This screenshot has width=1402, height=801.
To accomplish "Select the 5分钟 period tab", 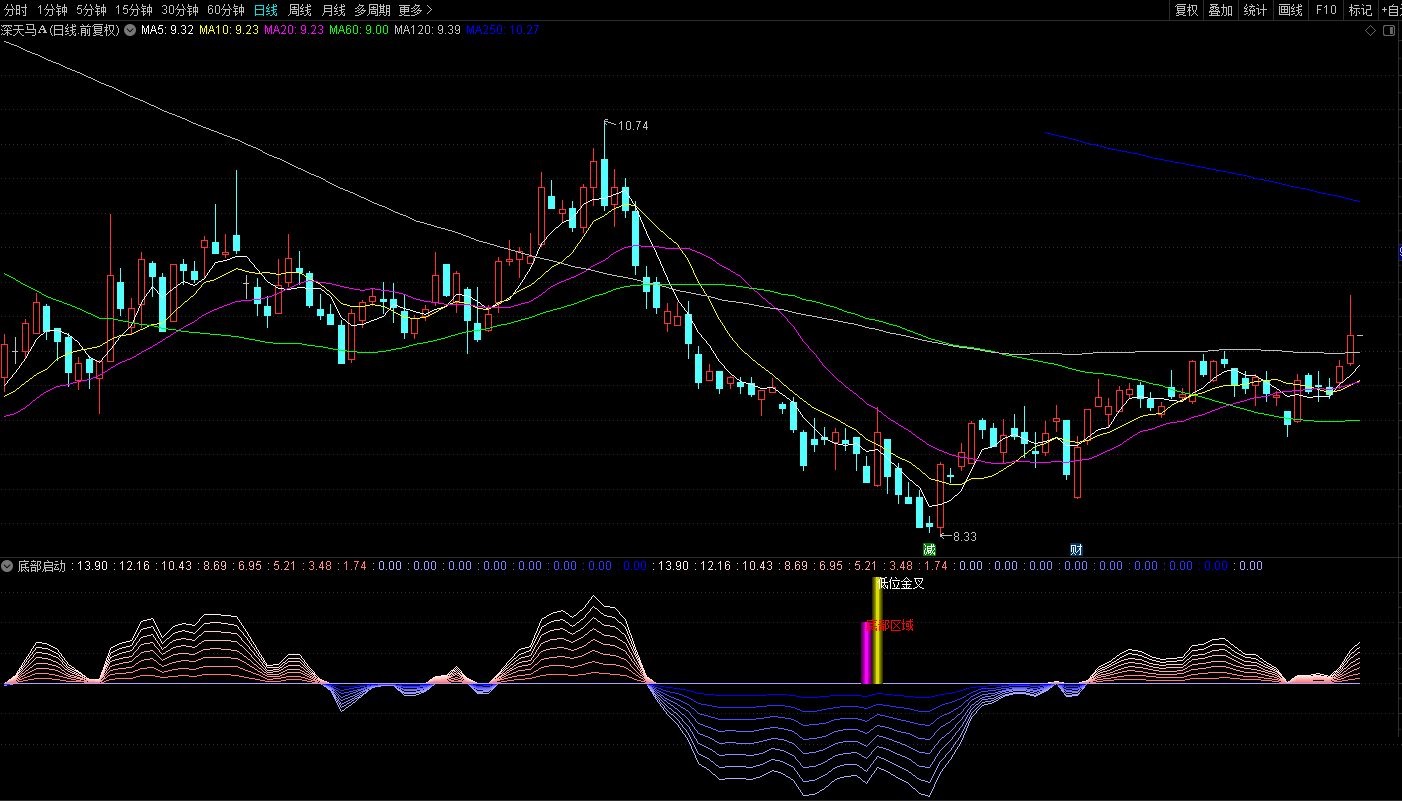I will (91, 10).
